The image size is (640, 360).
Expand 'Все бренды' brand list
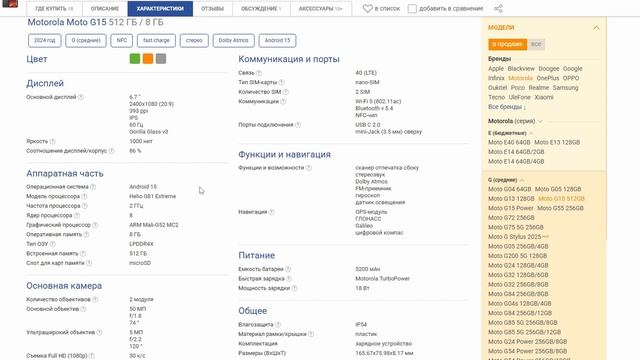coord(507,107)
